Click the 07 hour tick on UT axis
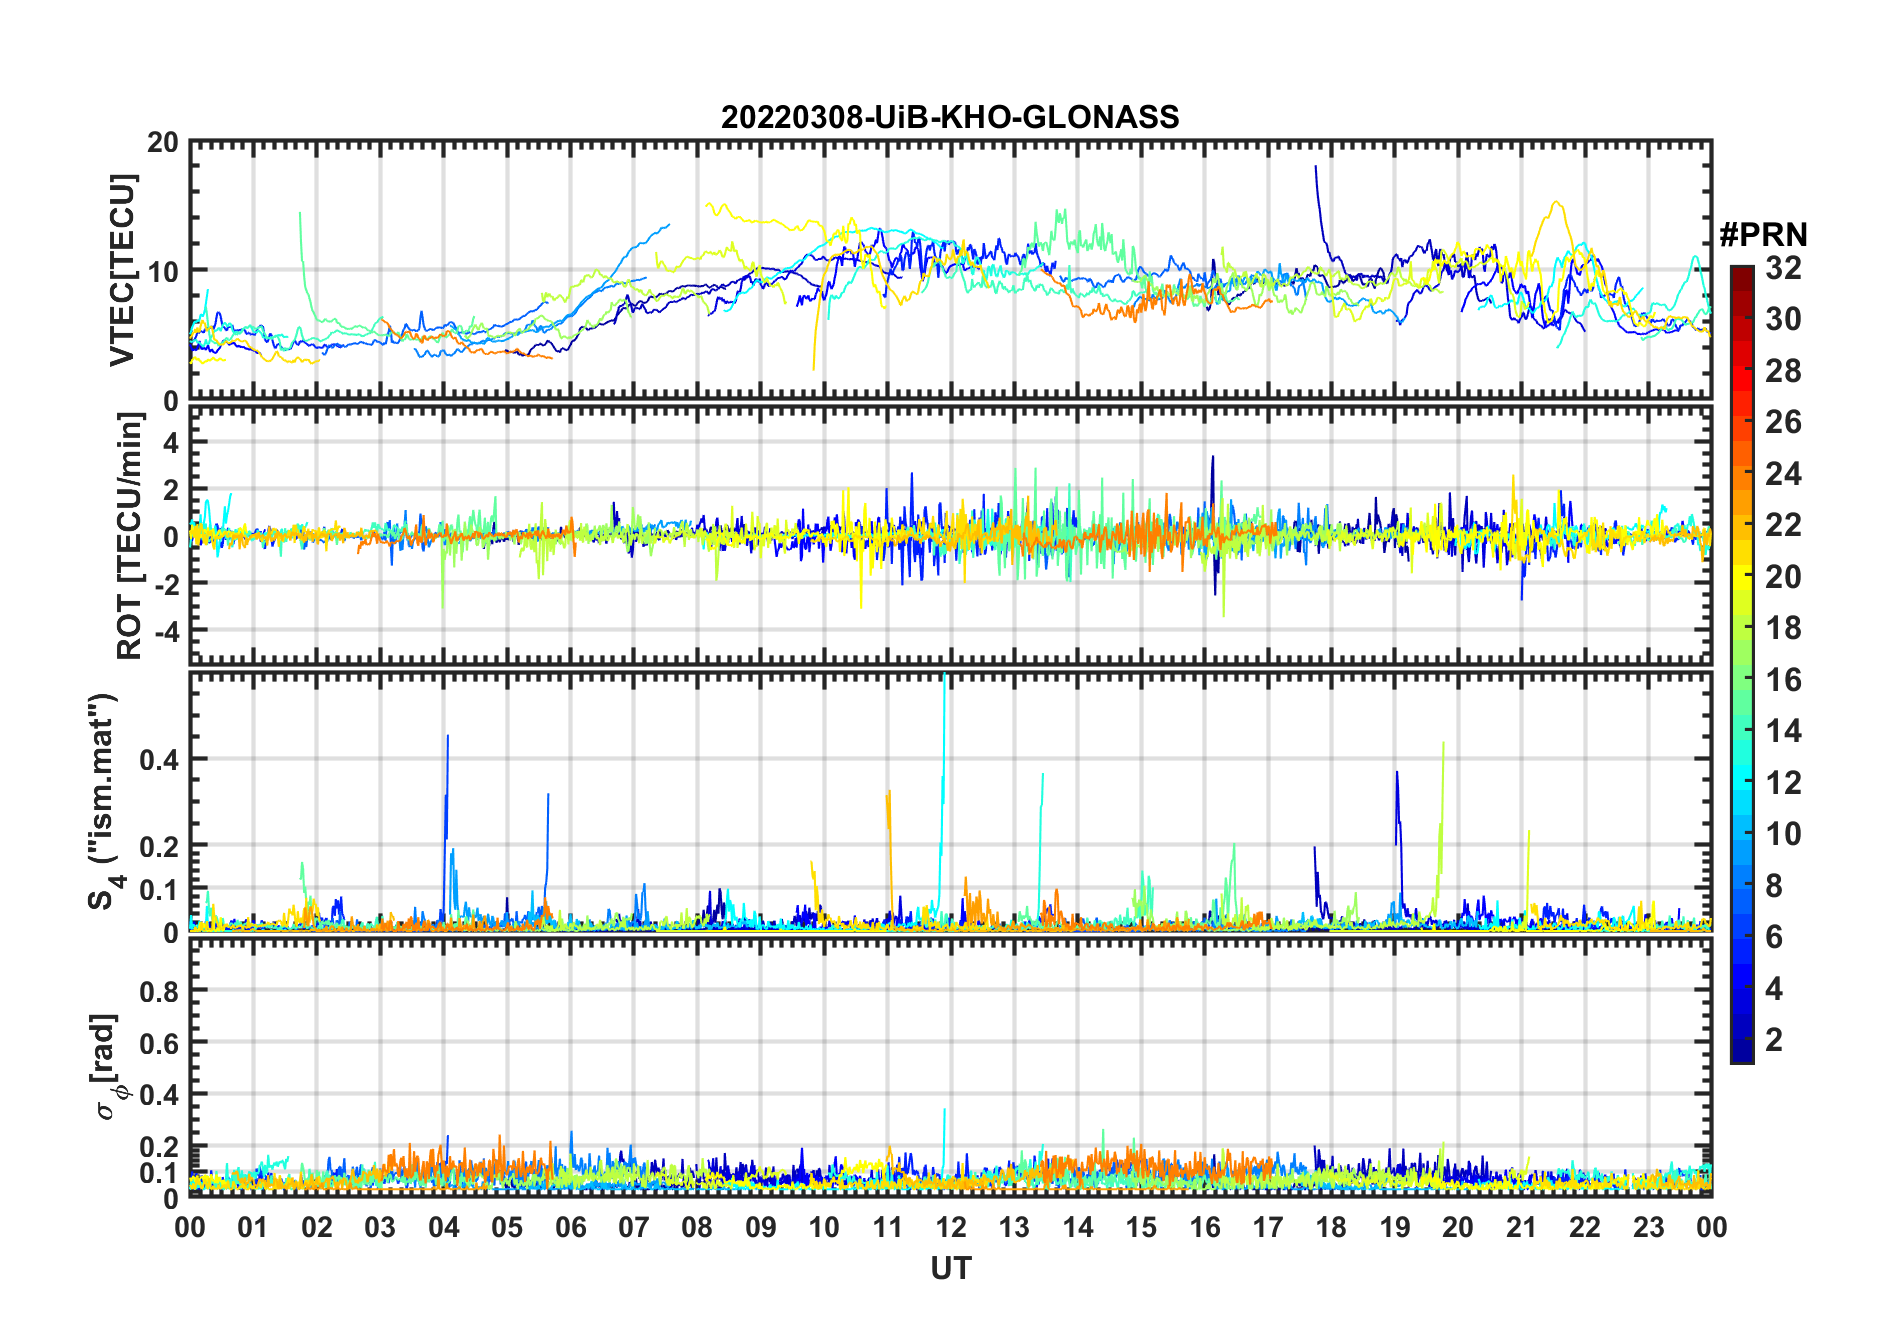The height and width of the screenshot is (1330, 1902). coord(634,1227)
